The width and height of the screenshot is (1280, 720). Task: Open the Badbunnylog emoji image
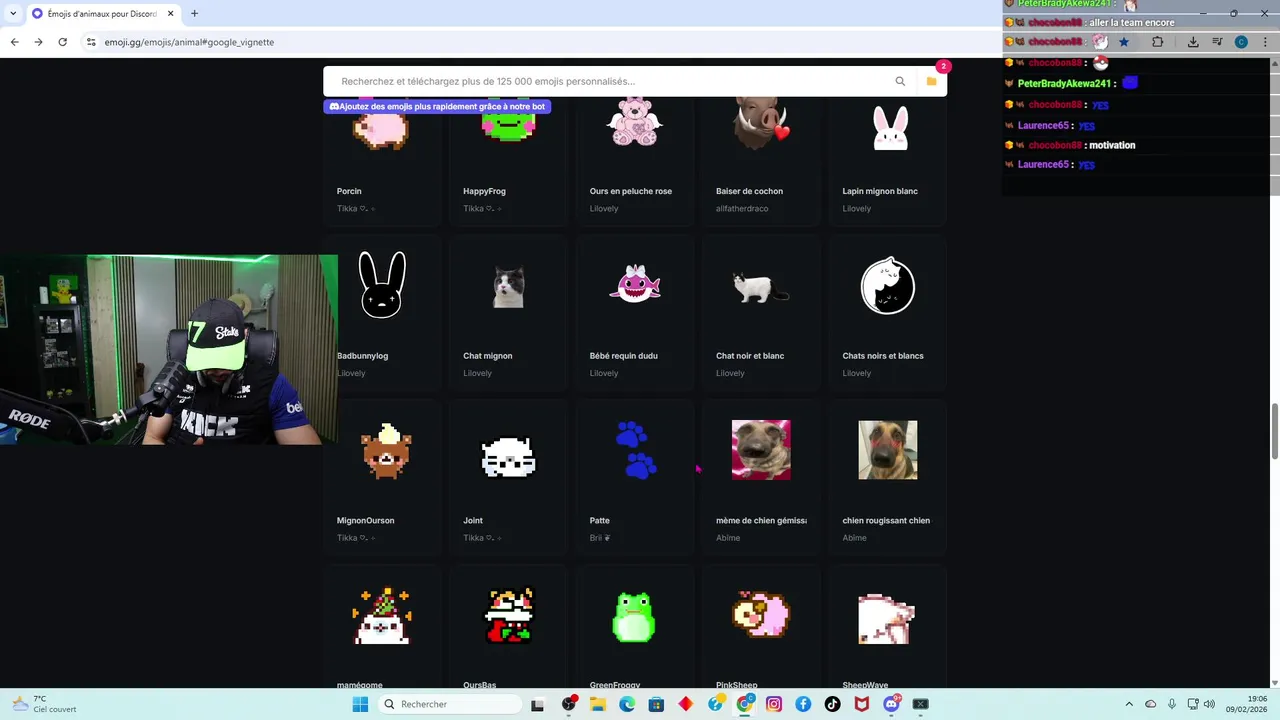[x=382, y=286]
